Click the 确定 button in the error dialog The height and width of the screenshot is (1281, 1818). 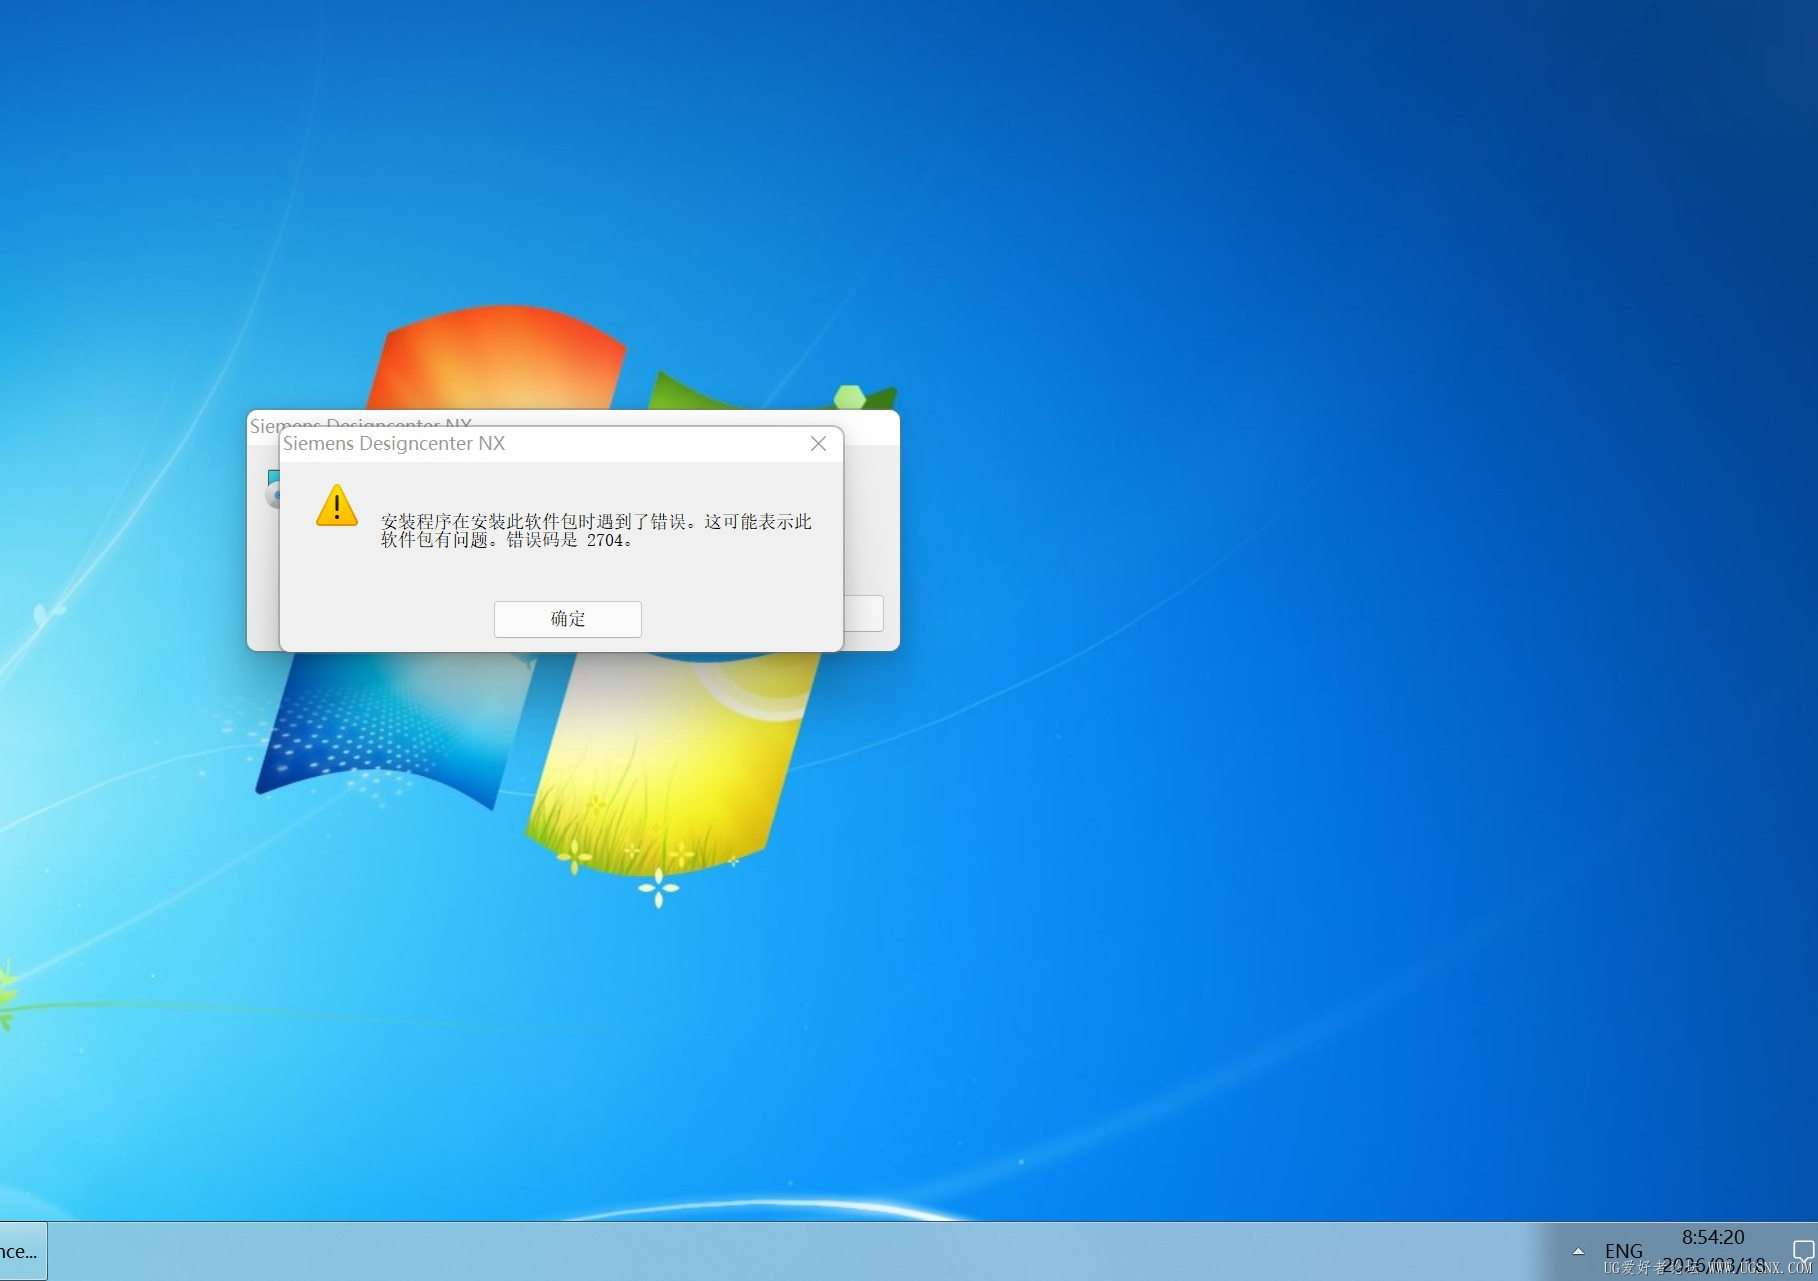pos(567,619)
